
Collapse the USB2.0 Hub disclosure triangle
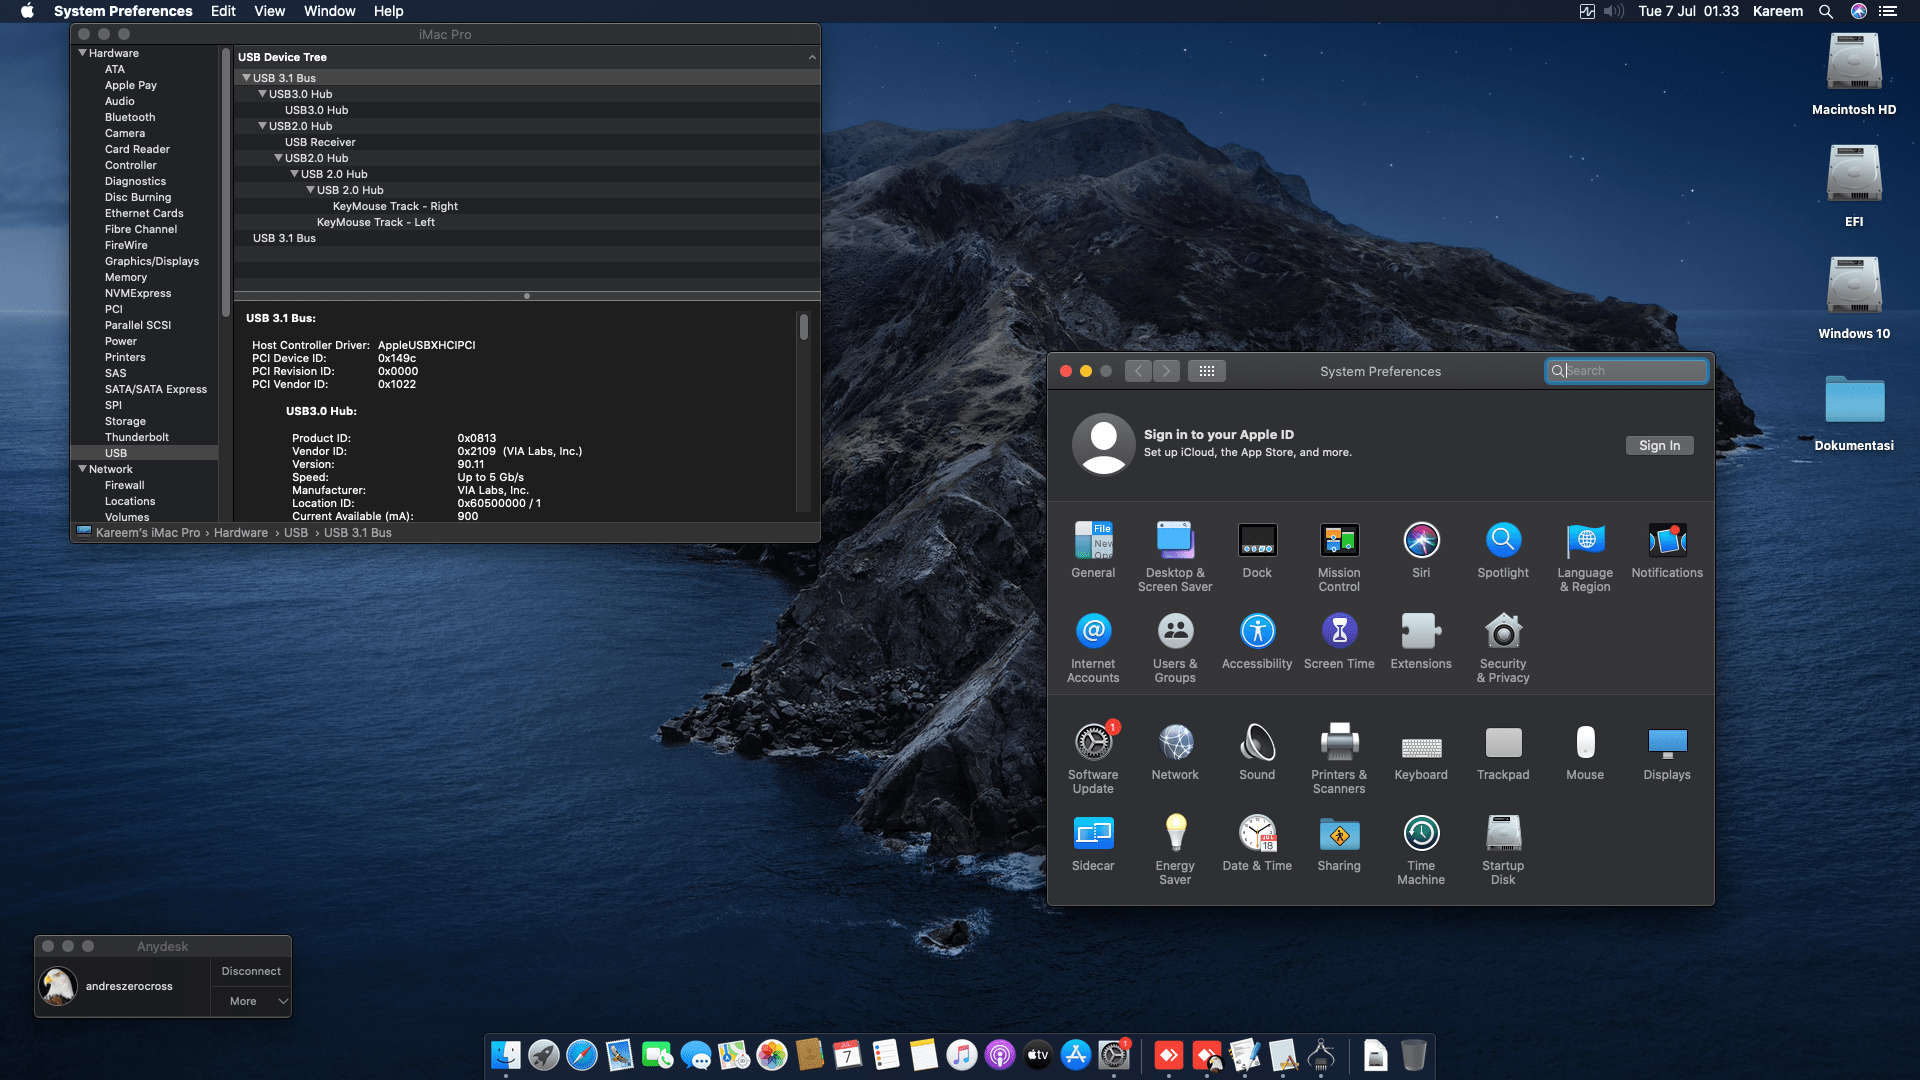tap(263, 126)
